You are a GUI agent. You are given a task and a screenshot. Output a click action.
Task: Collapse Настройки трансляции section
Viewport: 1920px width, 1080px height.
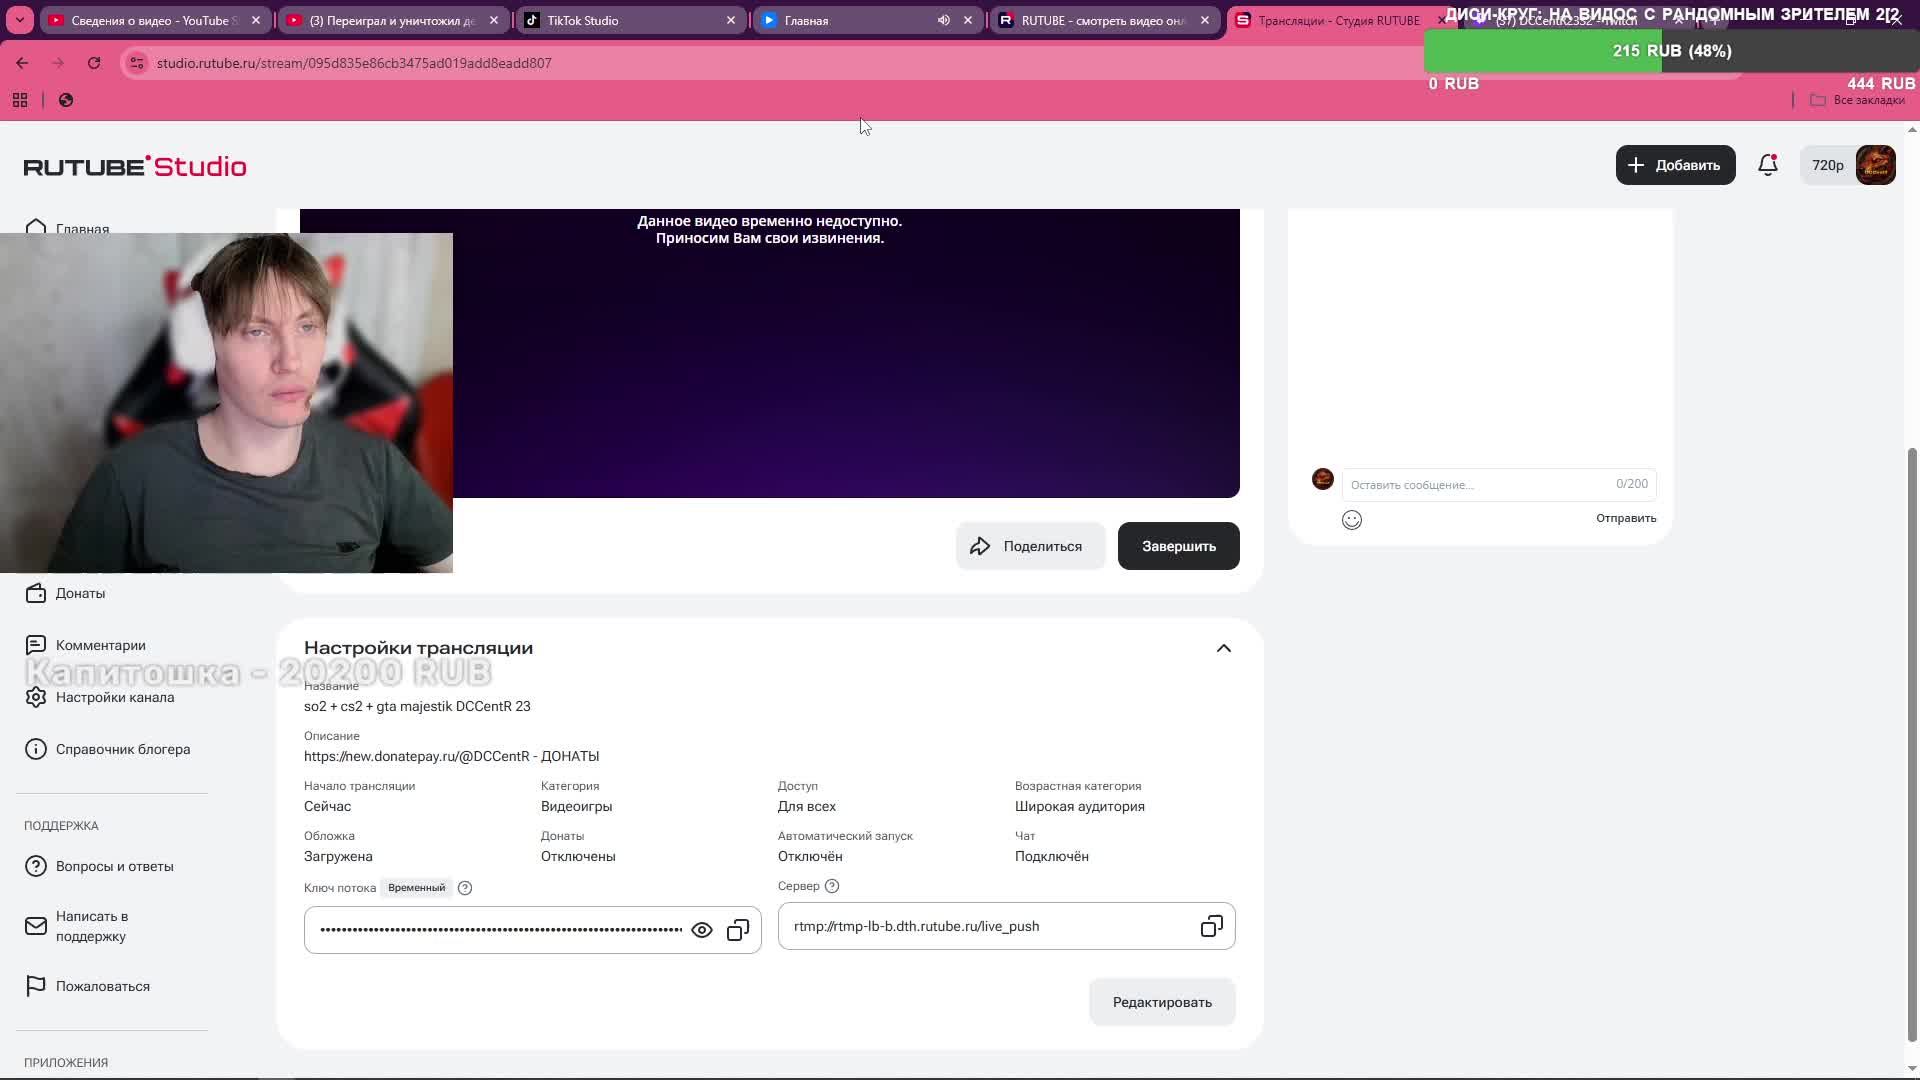tap(1223, 648)
